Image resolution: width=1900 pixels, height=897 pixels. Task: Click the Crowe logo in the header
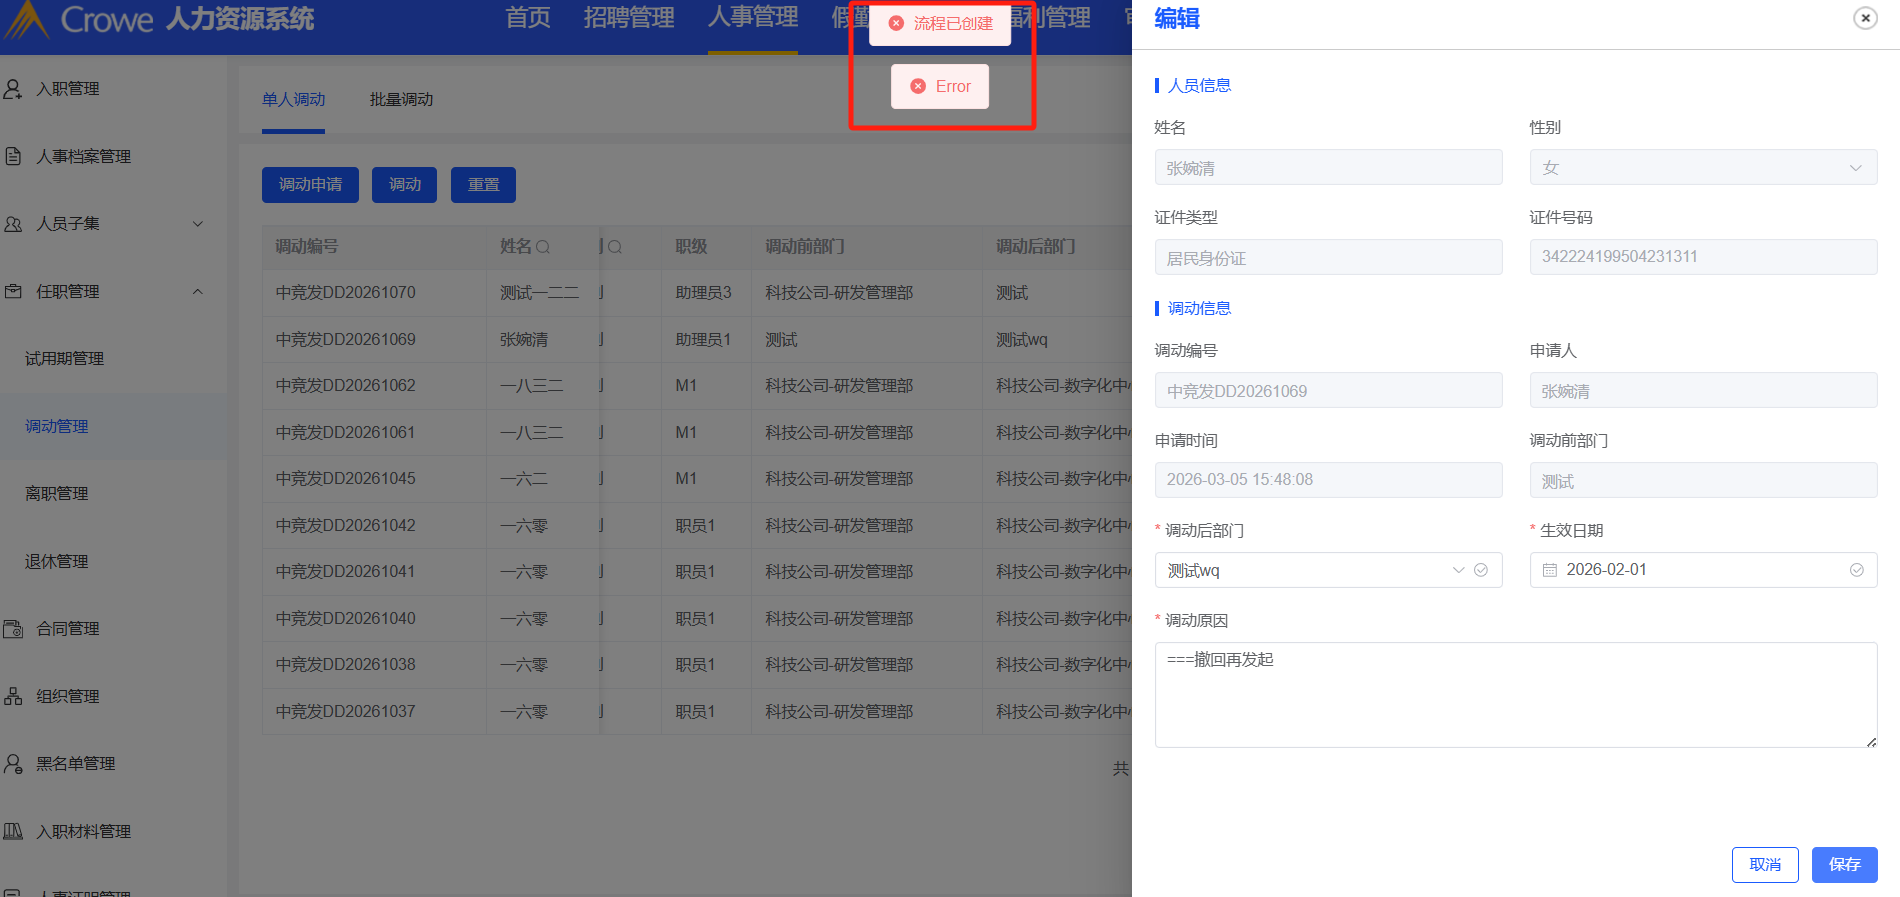pos(78,19)
